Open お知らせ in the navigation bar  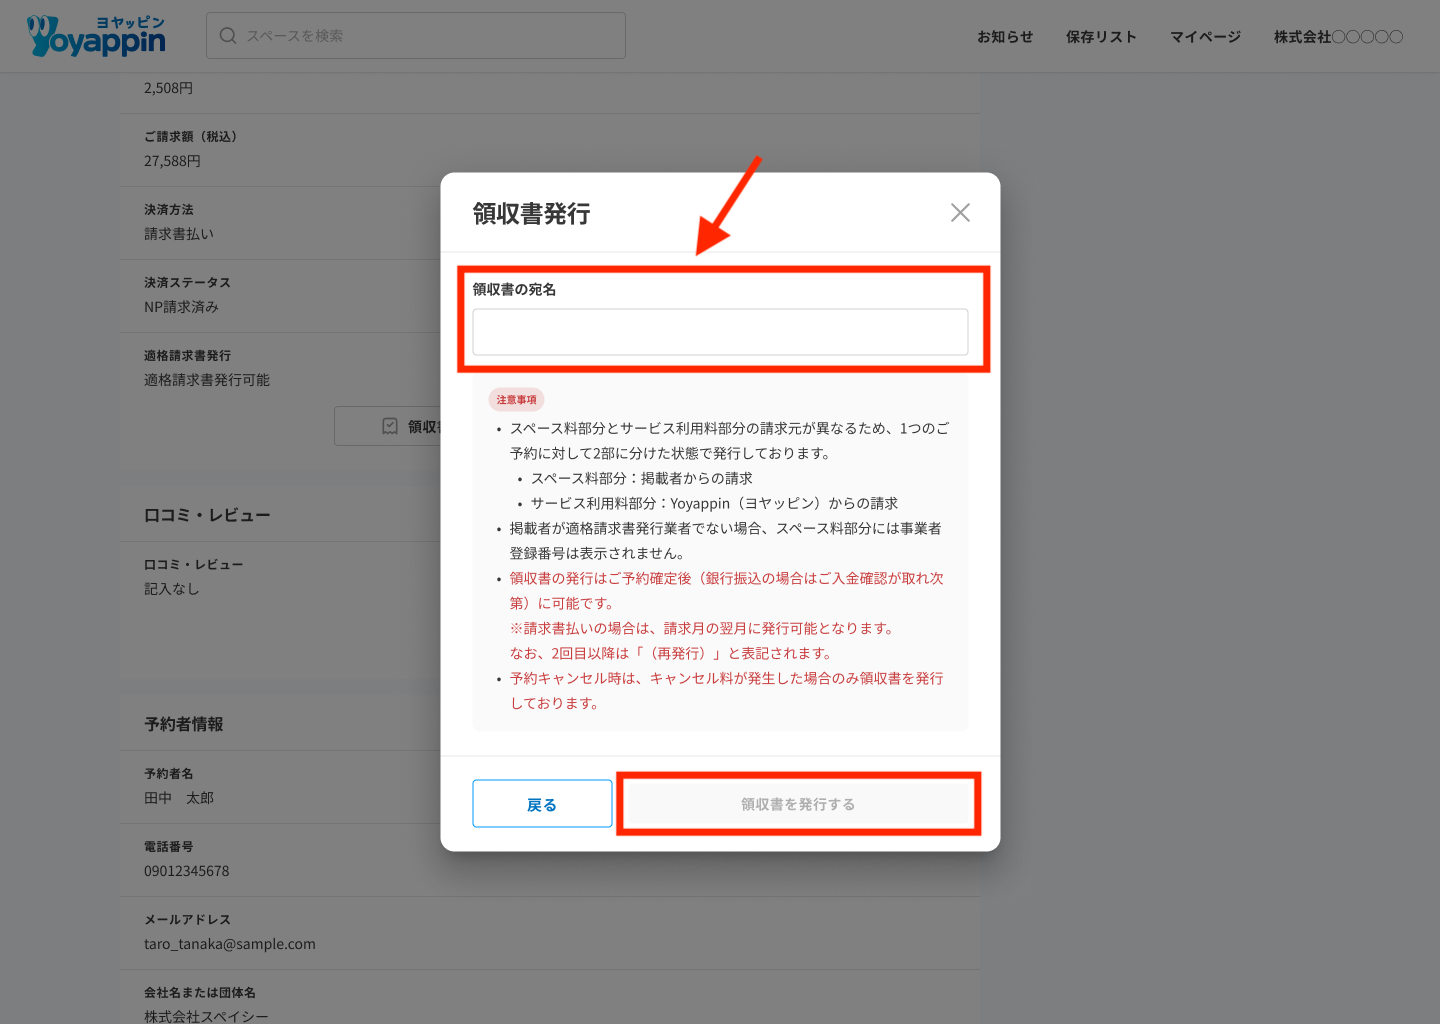1005,36
